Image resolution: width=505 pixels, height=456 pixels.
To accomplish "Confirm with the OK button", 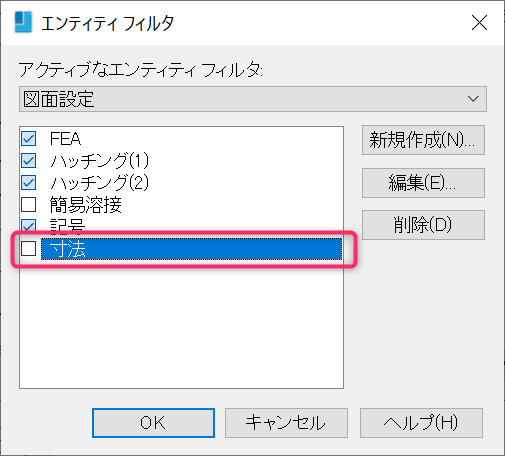I will (x=153, y=423).
